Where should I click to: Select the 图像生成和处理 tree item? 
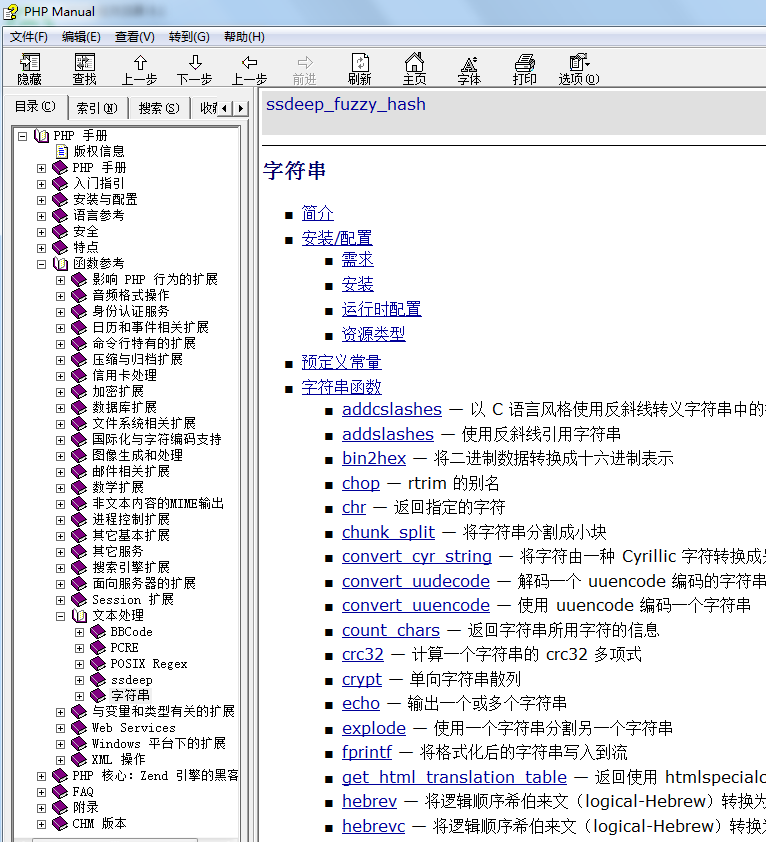[x=138, y=455]
